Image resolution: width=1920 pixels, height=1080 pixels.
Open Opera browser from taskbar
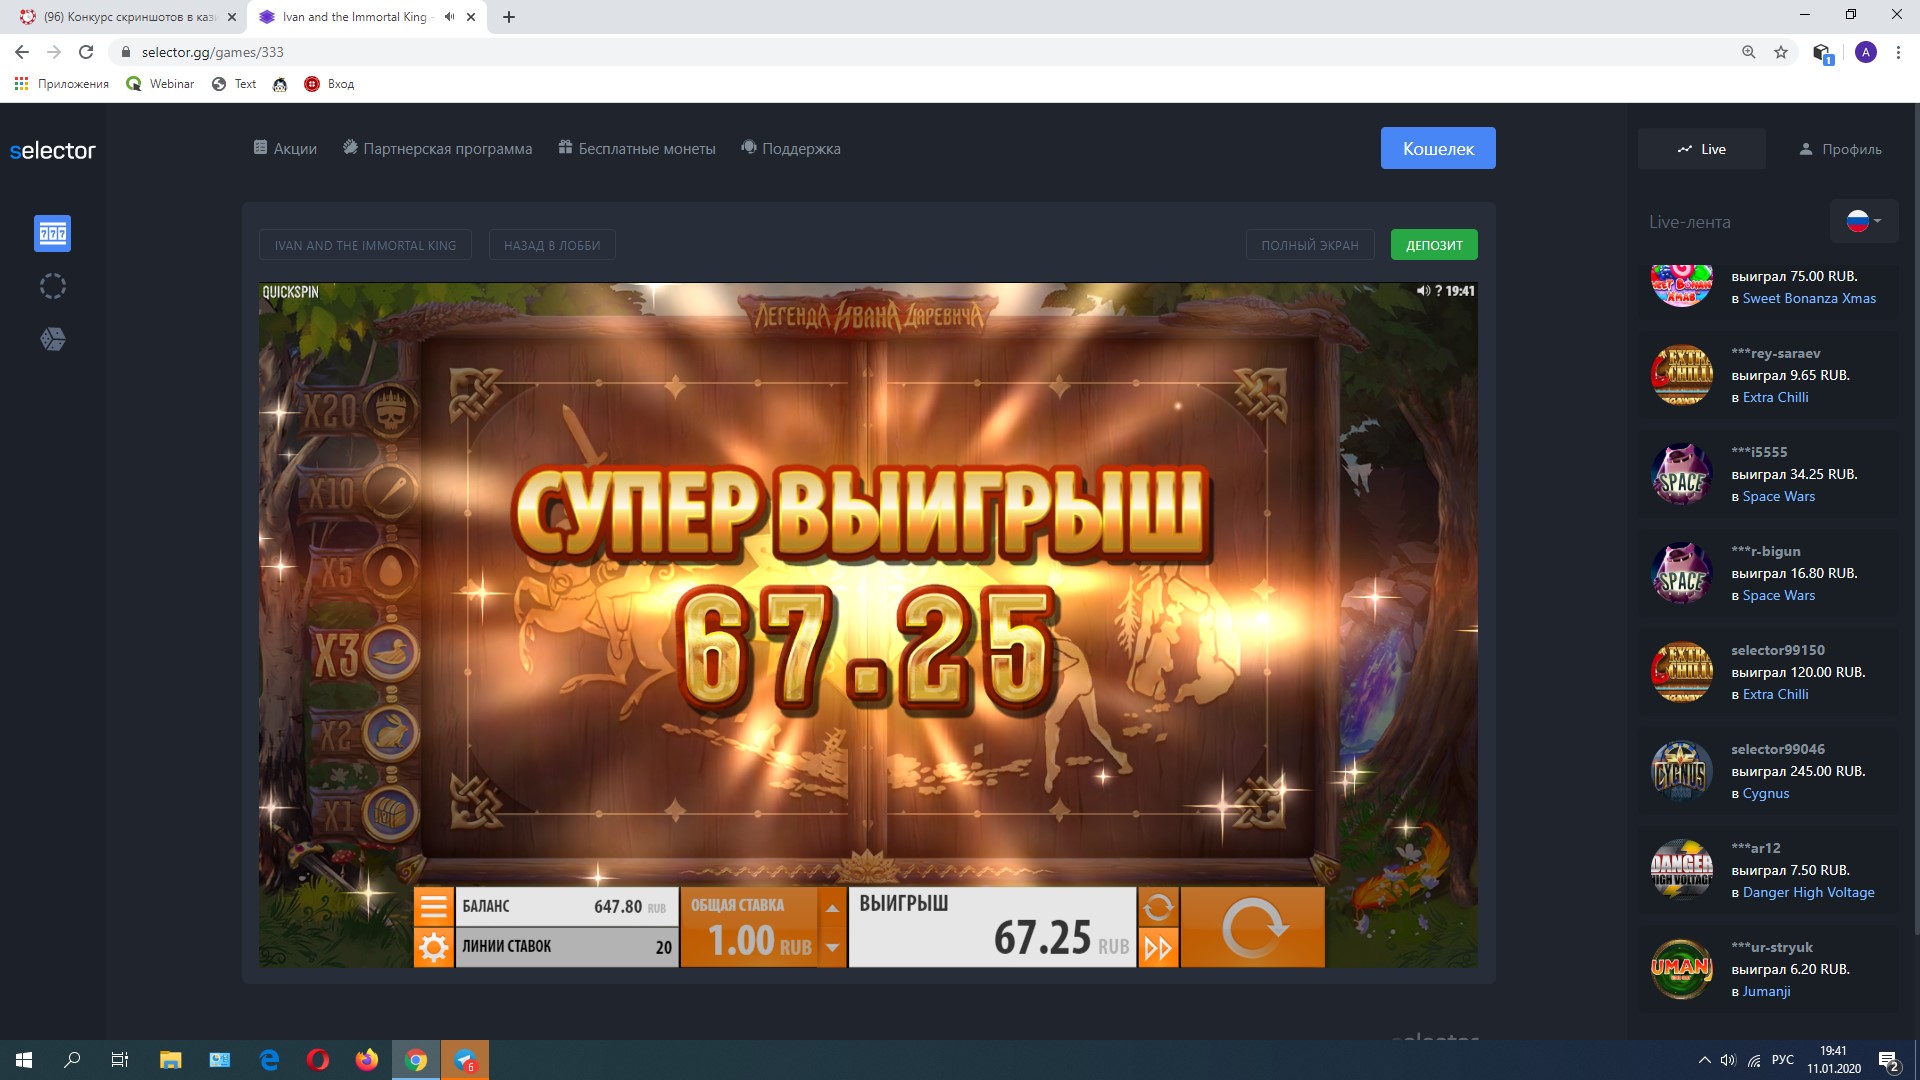click(x=318, y=1060)
